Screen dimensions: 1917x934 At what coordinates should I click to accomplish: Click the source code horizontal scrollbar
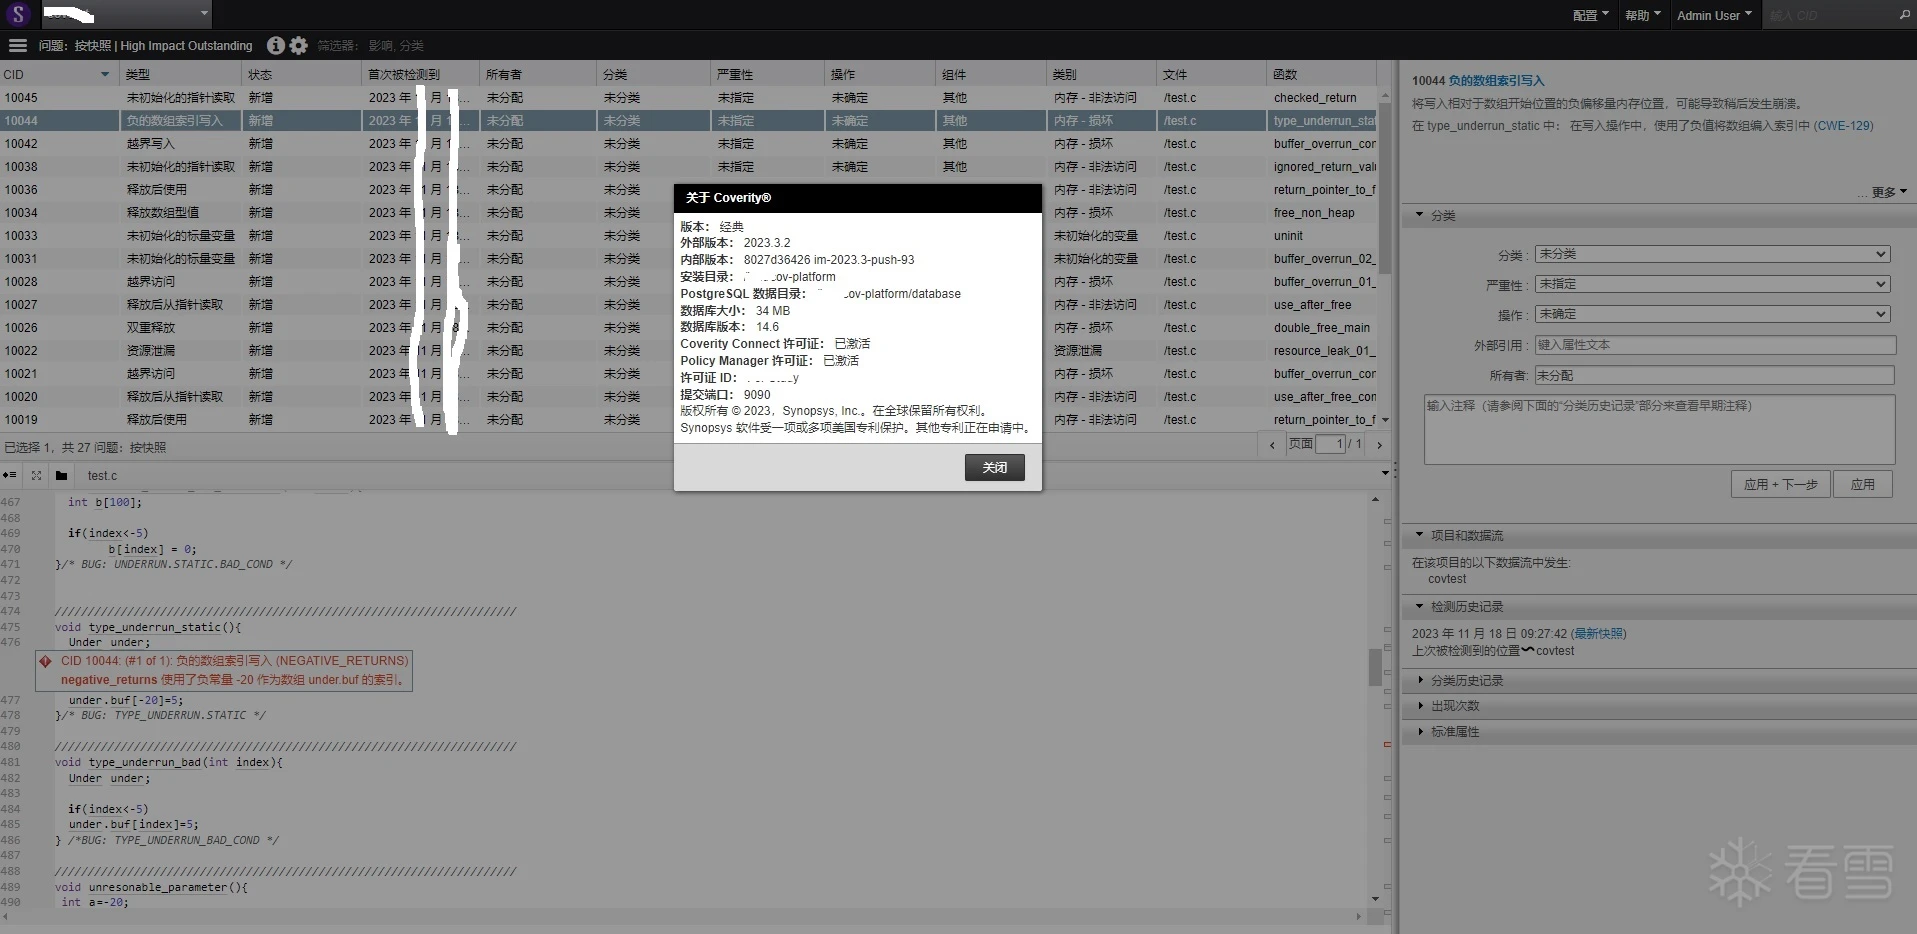click(x=683, y=916)
